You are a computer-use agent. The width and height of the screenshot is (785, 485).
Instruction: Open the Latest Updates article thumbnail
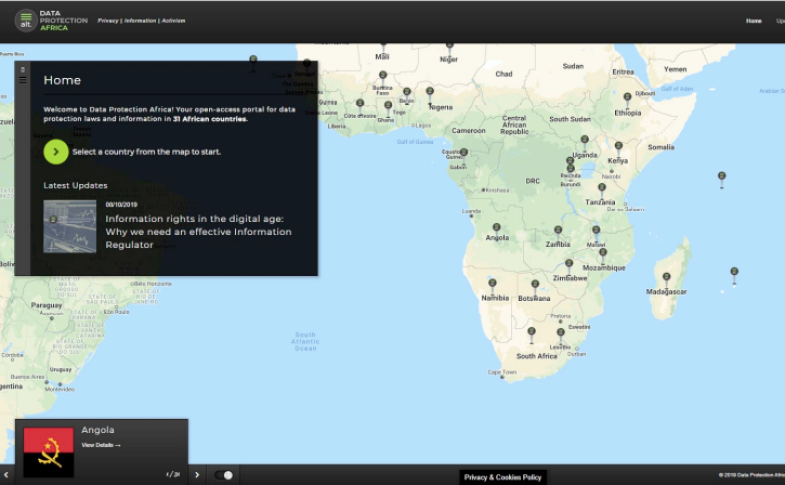(70, 226)
